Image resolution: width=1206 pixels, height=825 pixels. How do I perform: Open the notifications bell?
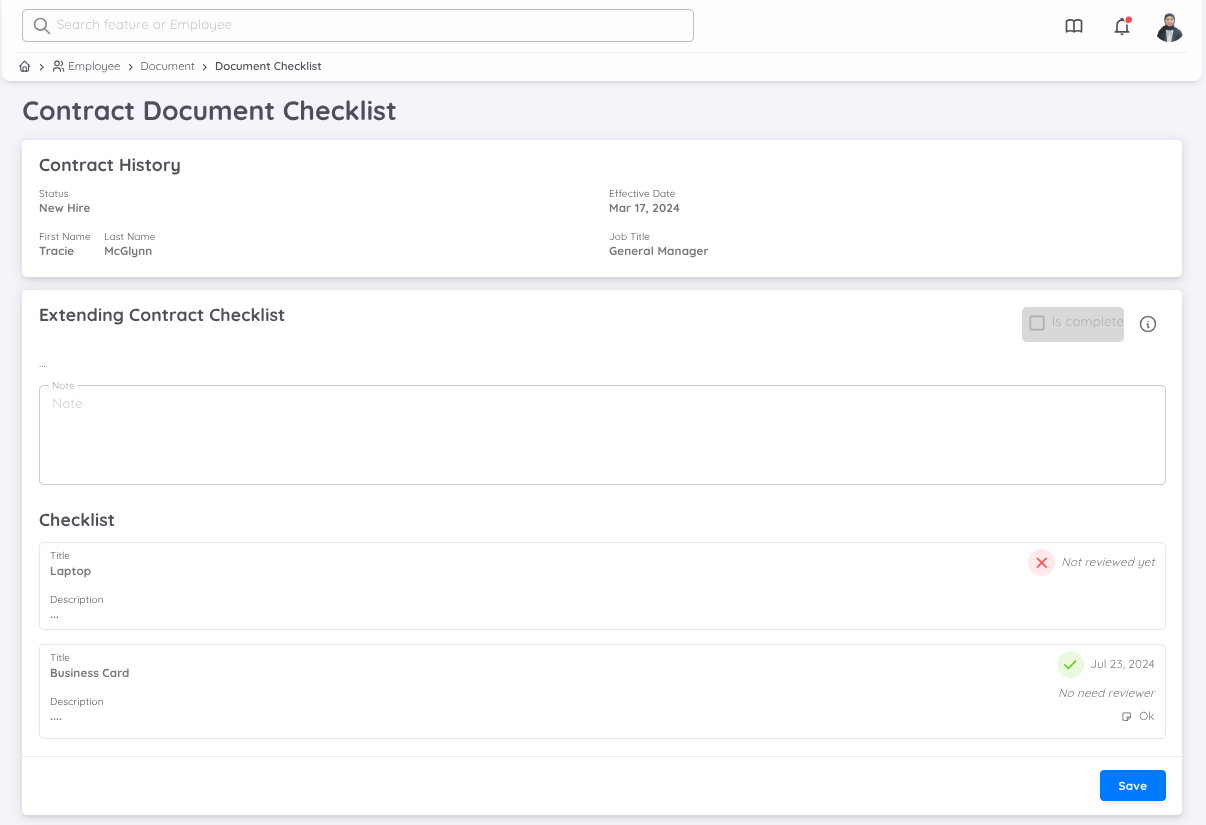coord(1122,27)
